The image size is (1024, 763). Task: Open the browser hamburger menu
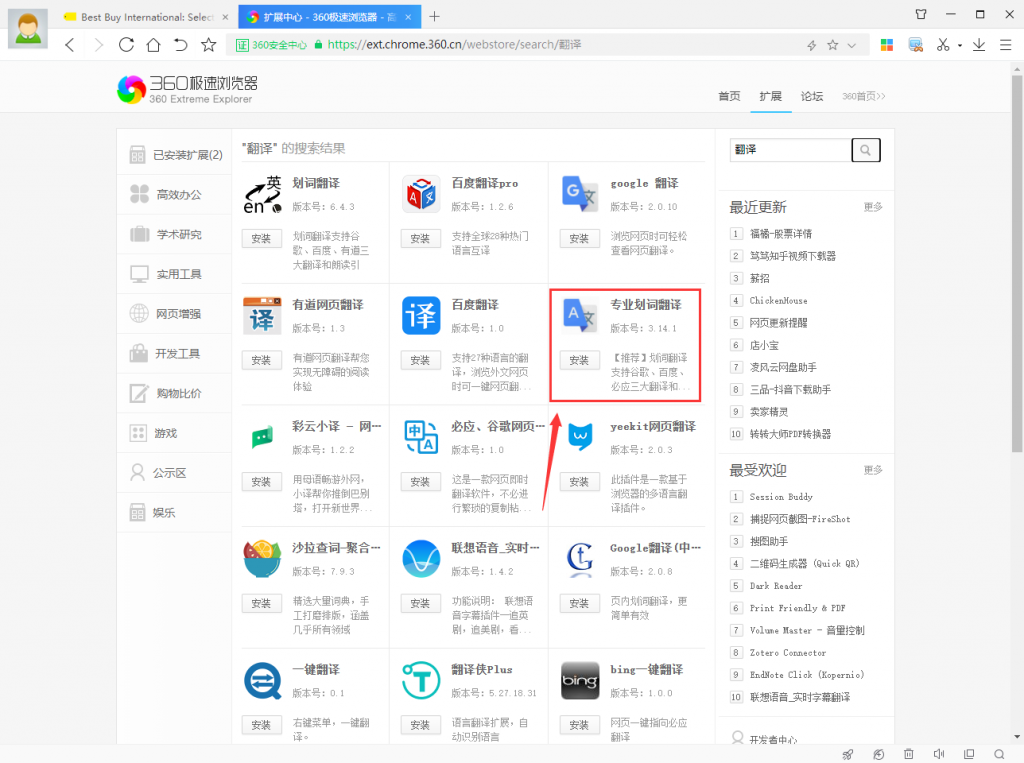point(1006,45)
